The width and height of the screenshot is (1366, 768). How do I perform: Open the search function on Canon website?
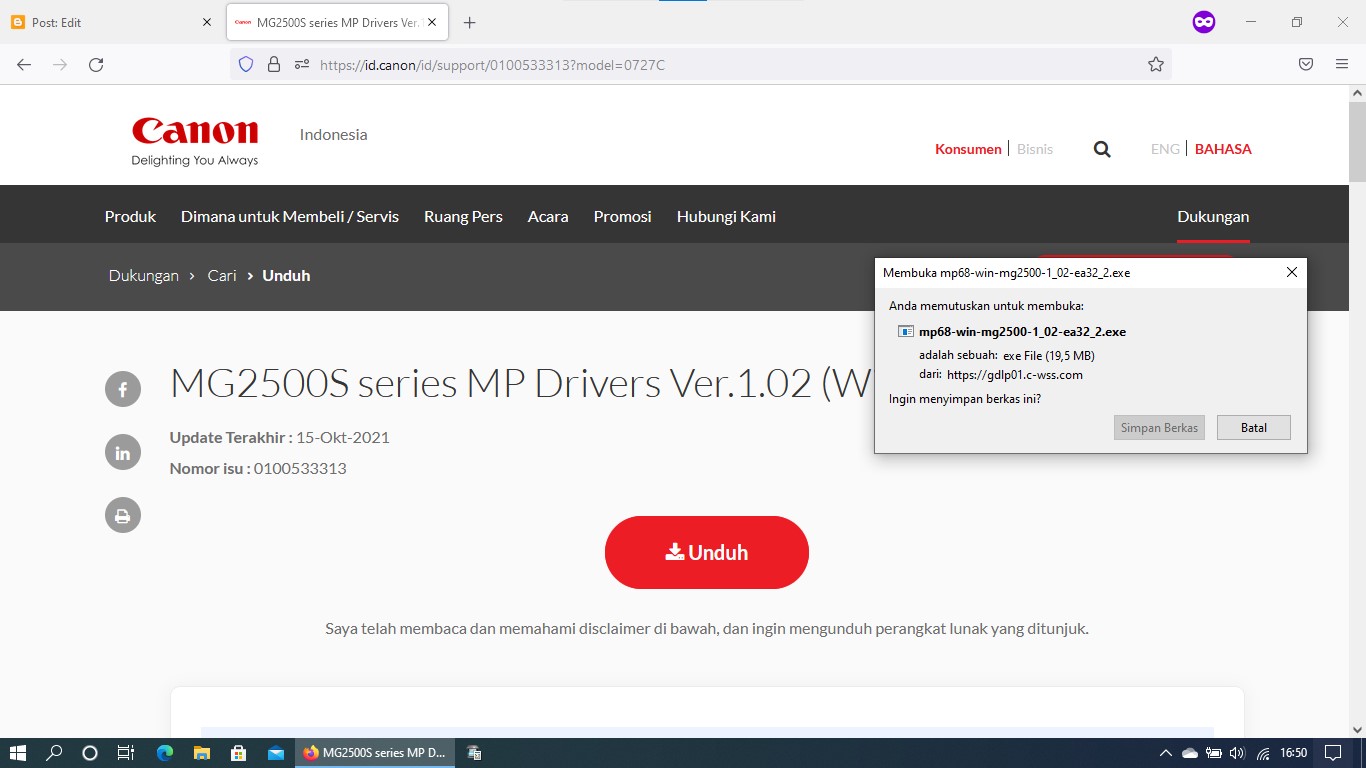pos(1101,148)
